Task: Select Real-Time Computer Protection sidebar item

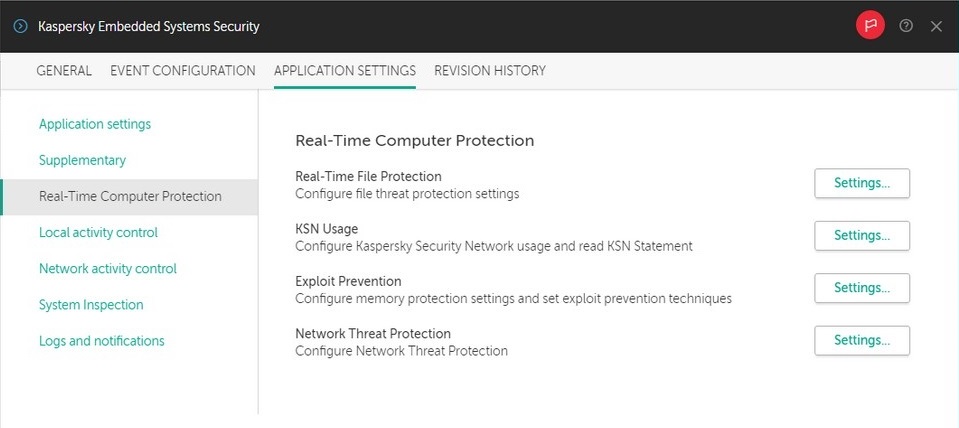Action: (130, 197)
